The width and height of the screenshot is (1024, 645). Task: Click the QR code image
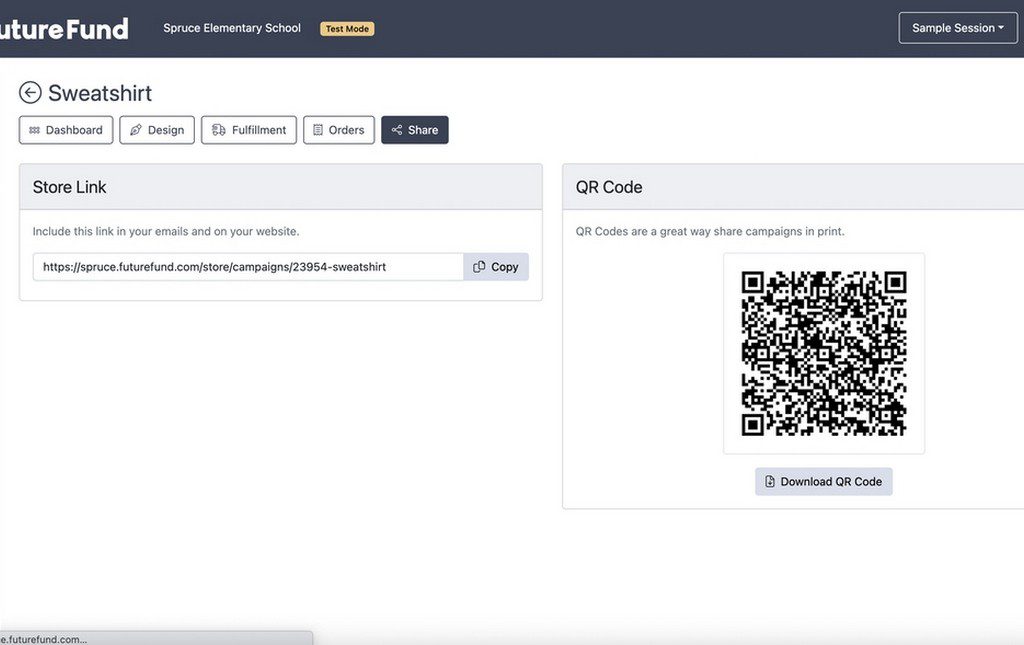pos(823,353)
